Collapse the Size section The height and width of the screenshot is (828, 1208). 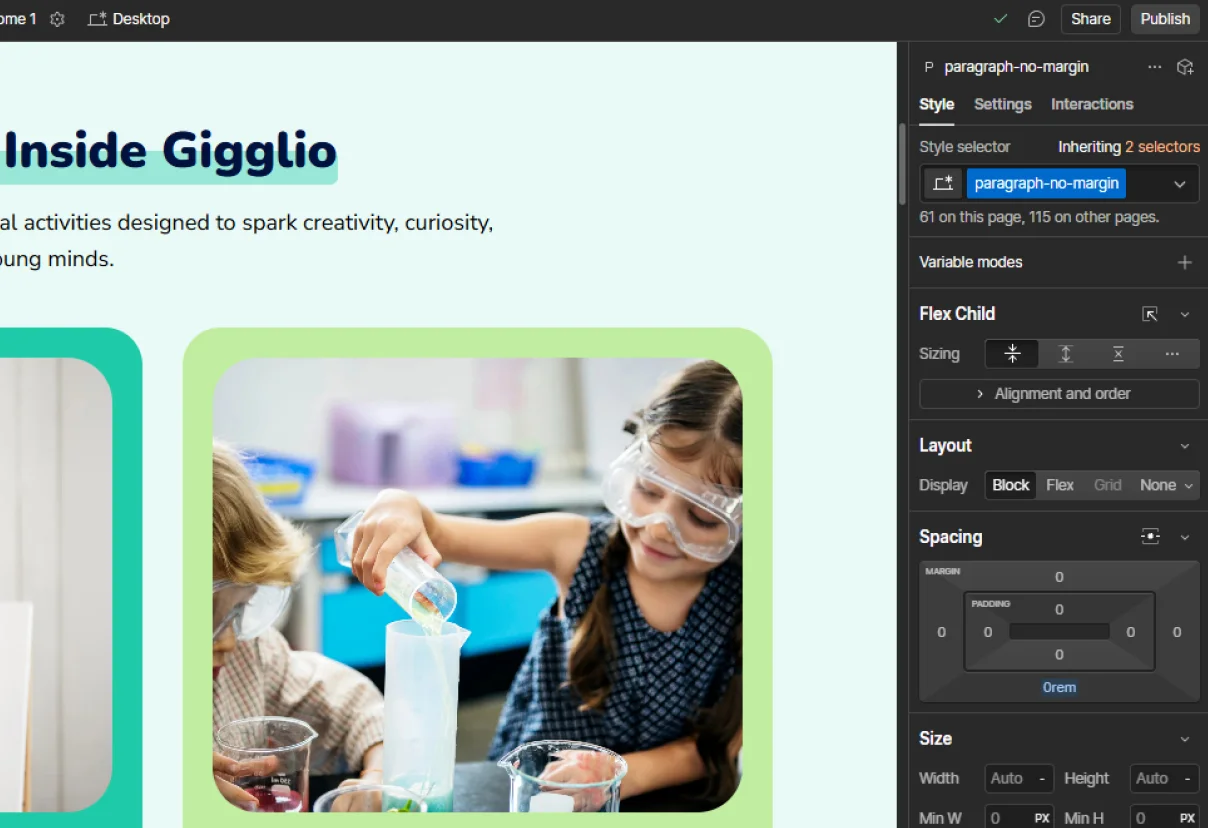tap(1185, 739)
